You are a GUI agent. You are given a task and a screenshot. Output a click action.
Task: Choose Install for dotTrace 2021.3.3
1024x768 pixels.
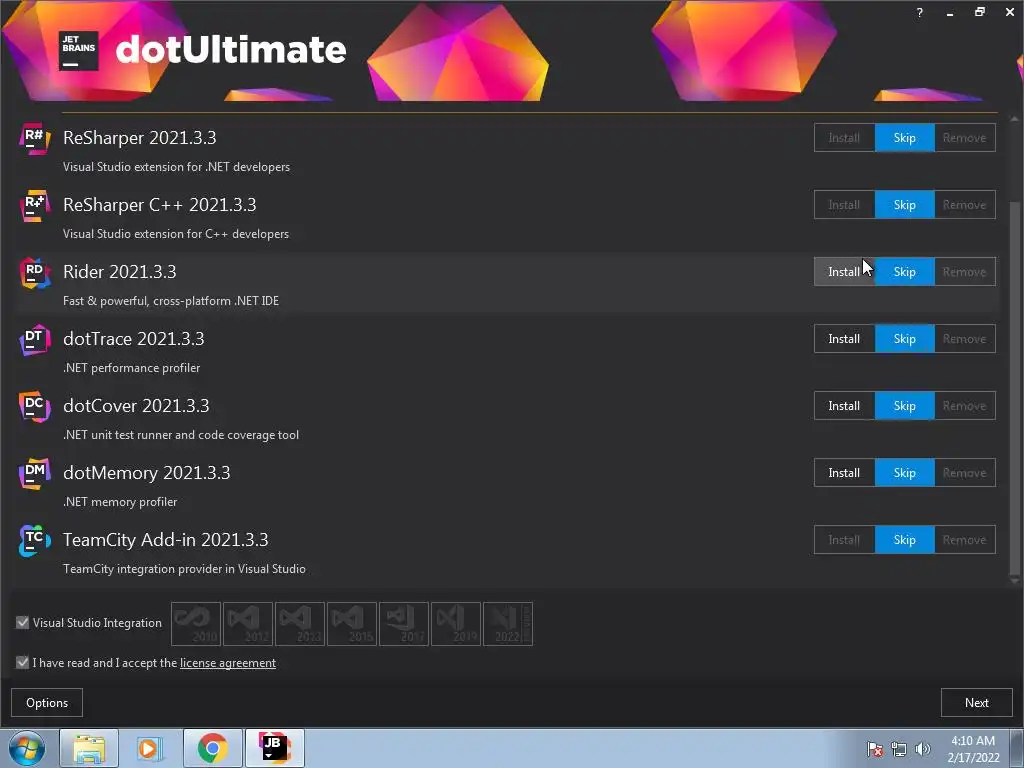click(x=844, y=339)
